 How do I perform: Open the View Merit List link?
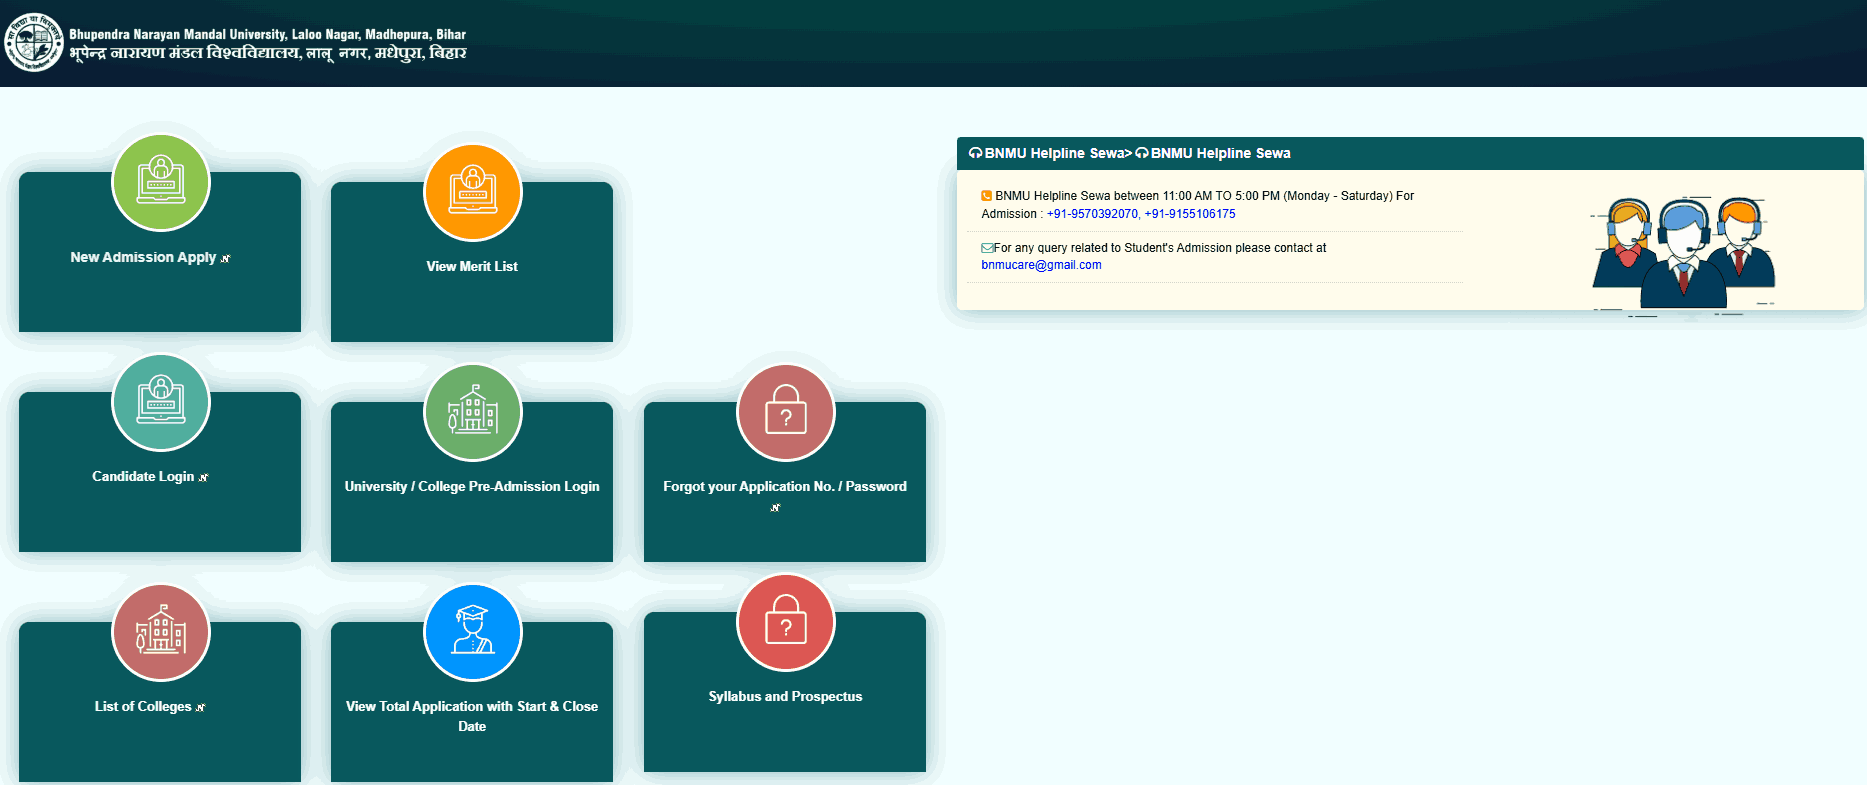(472, 267)
